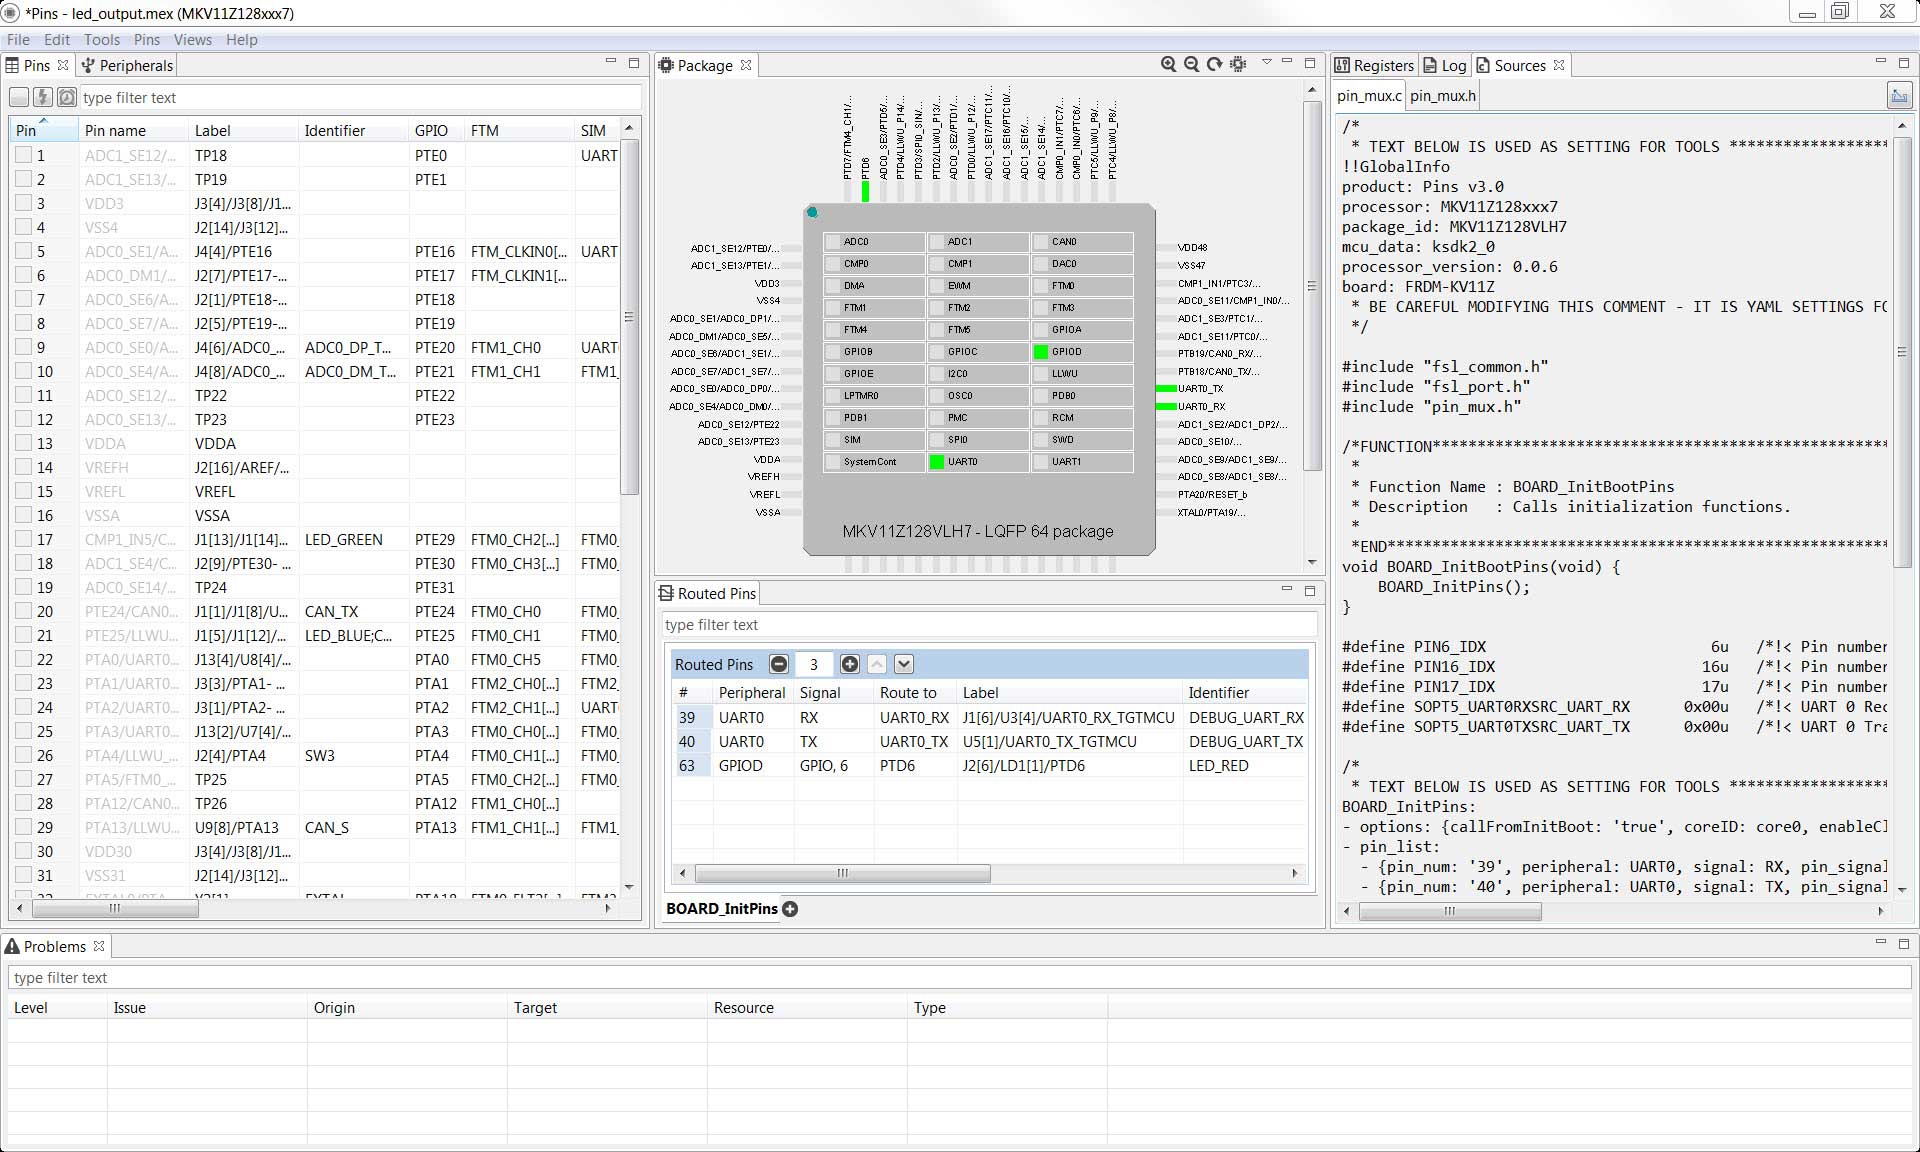Zoom out of the package view
This screenshot has height=1152, width=1920.
pyautogui.click(x=1191, y=64)
